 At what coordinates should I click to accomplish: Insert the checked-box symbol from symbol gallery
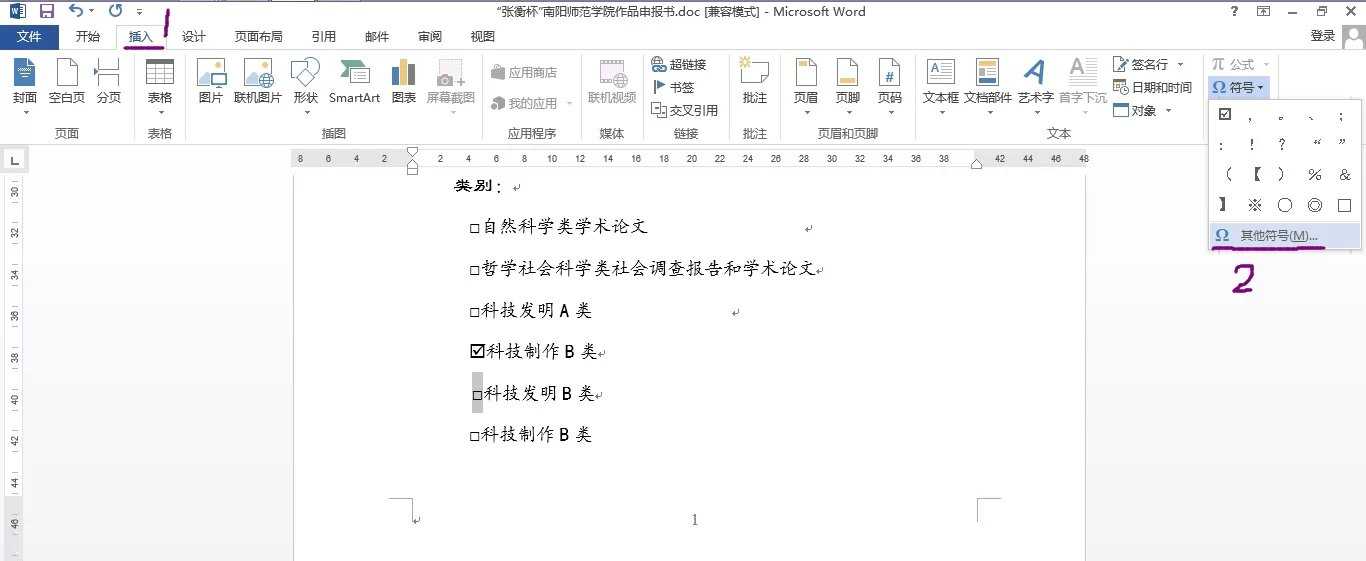[1225, 115]
